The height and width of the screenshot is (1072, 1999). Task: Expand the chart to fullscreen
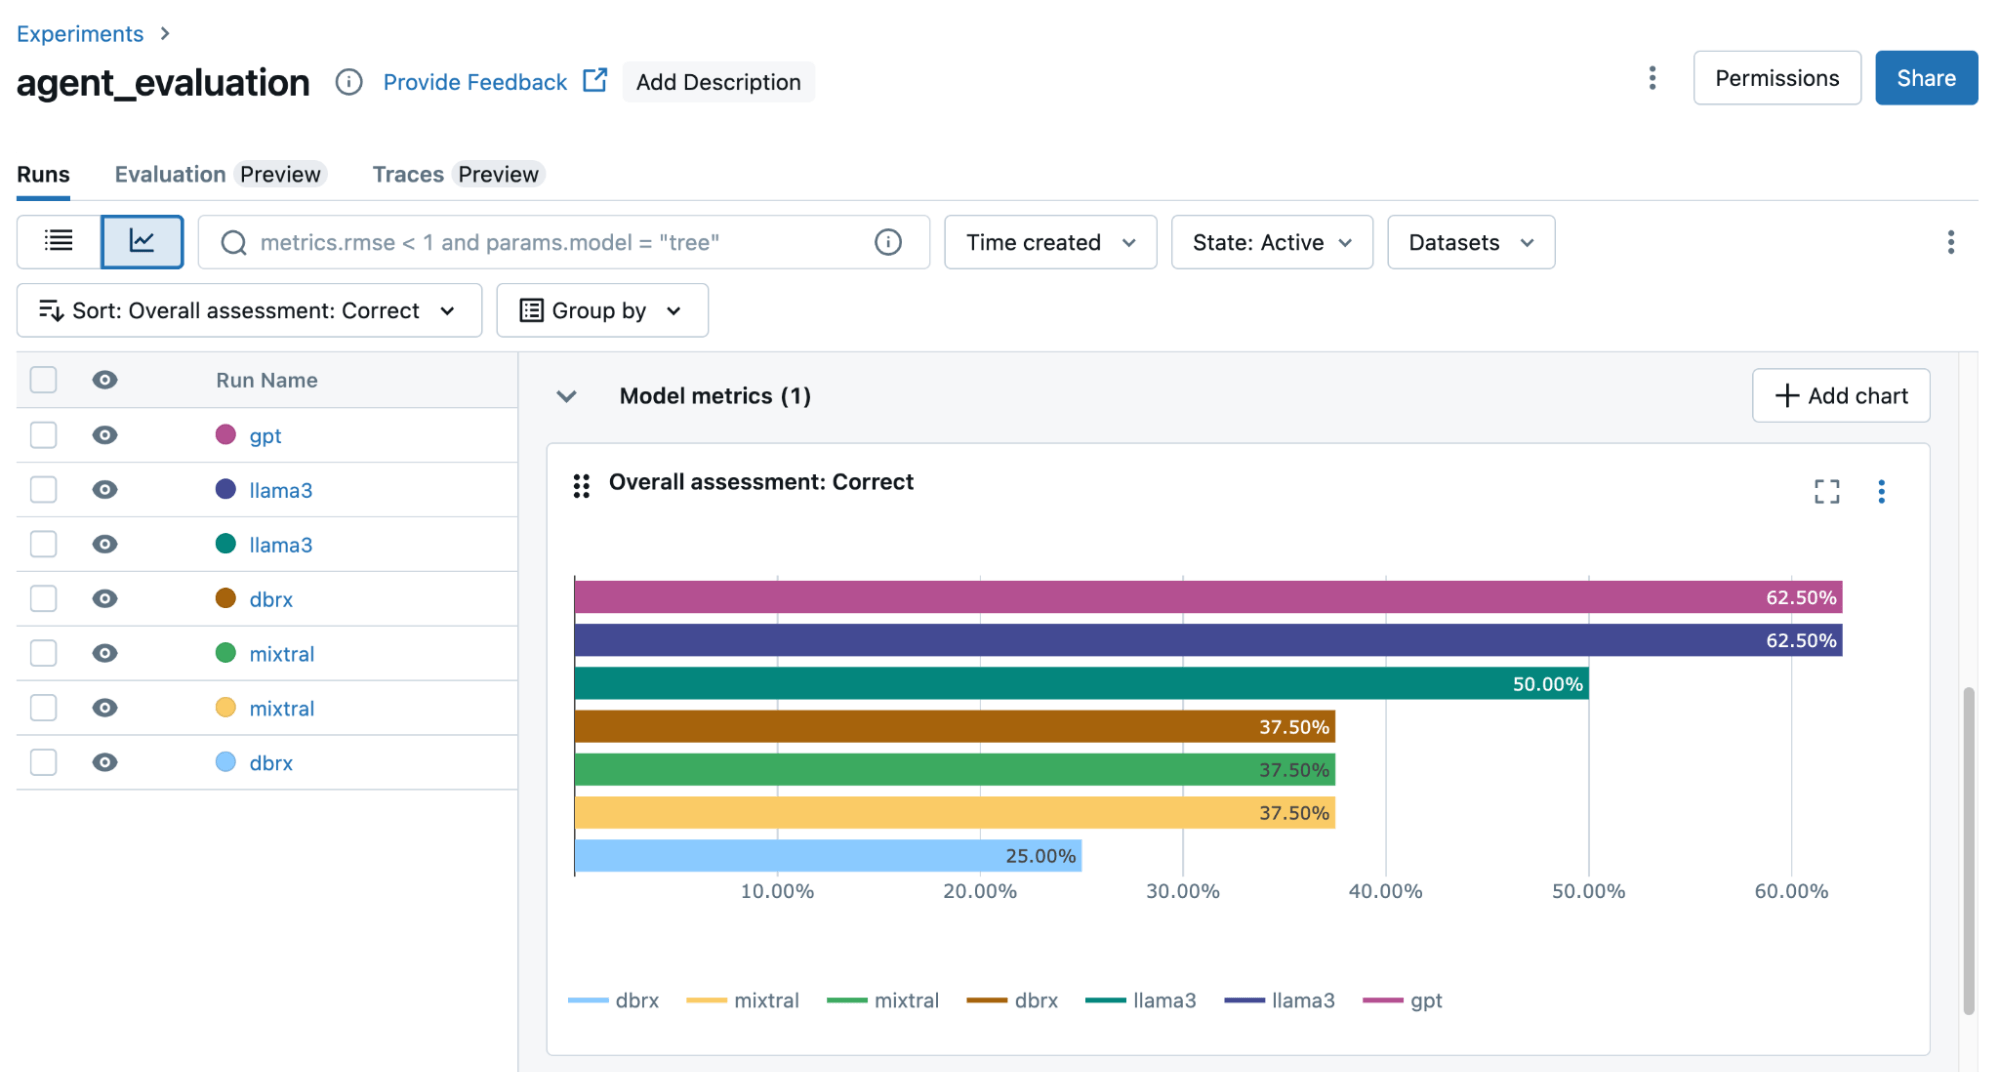pyautogui.click(x=1826, y=491)
